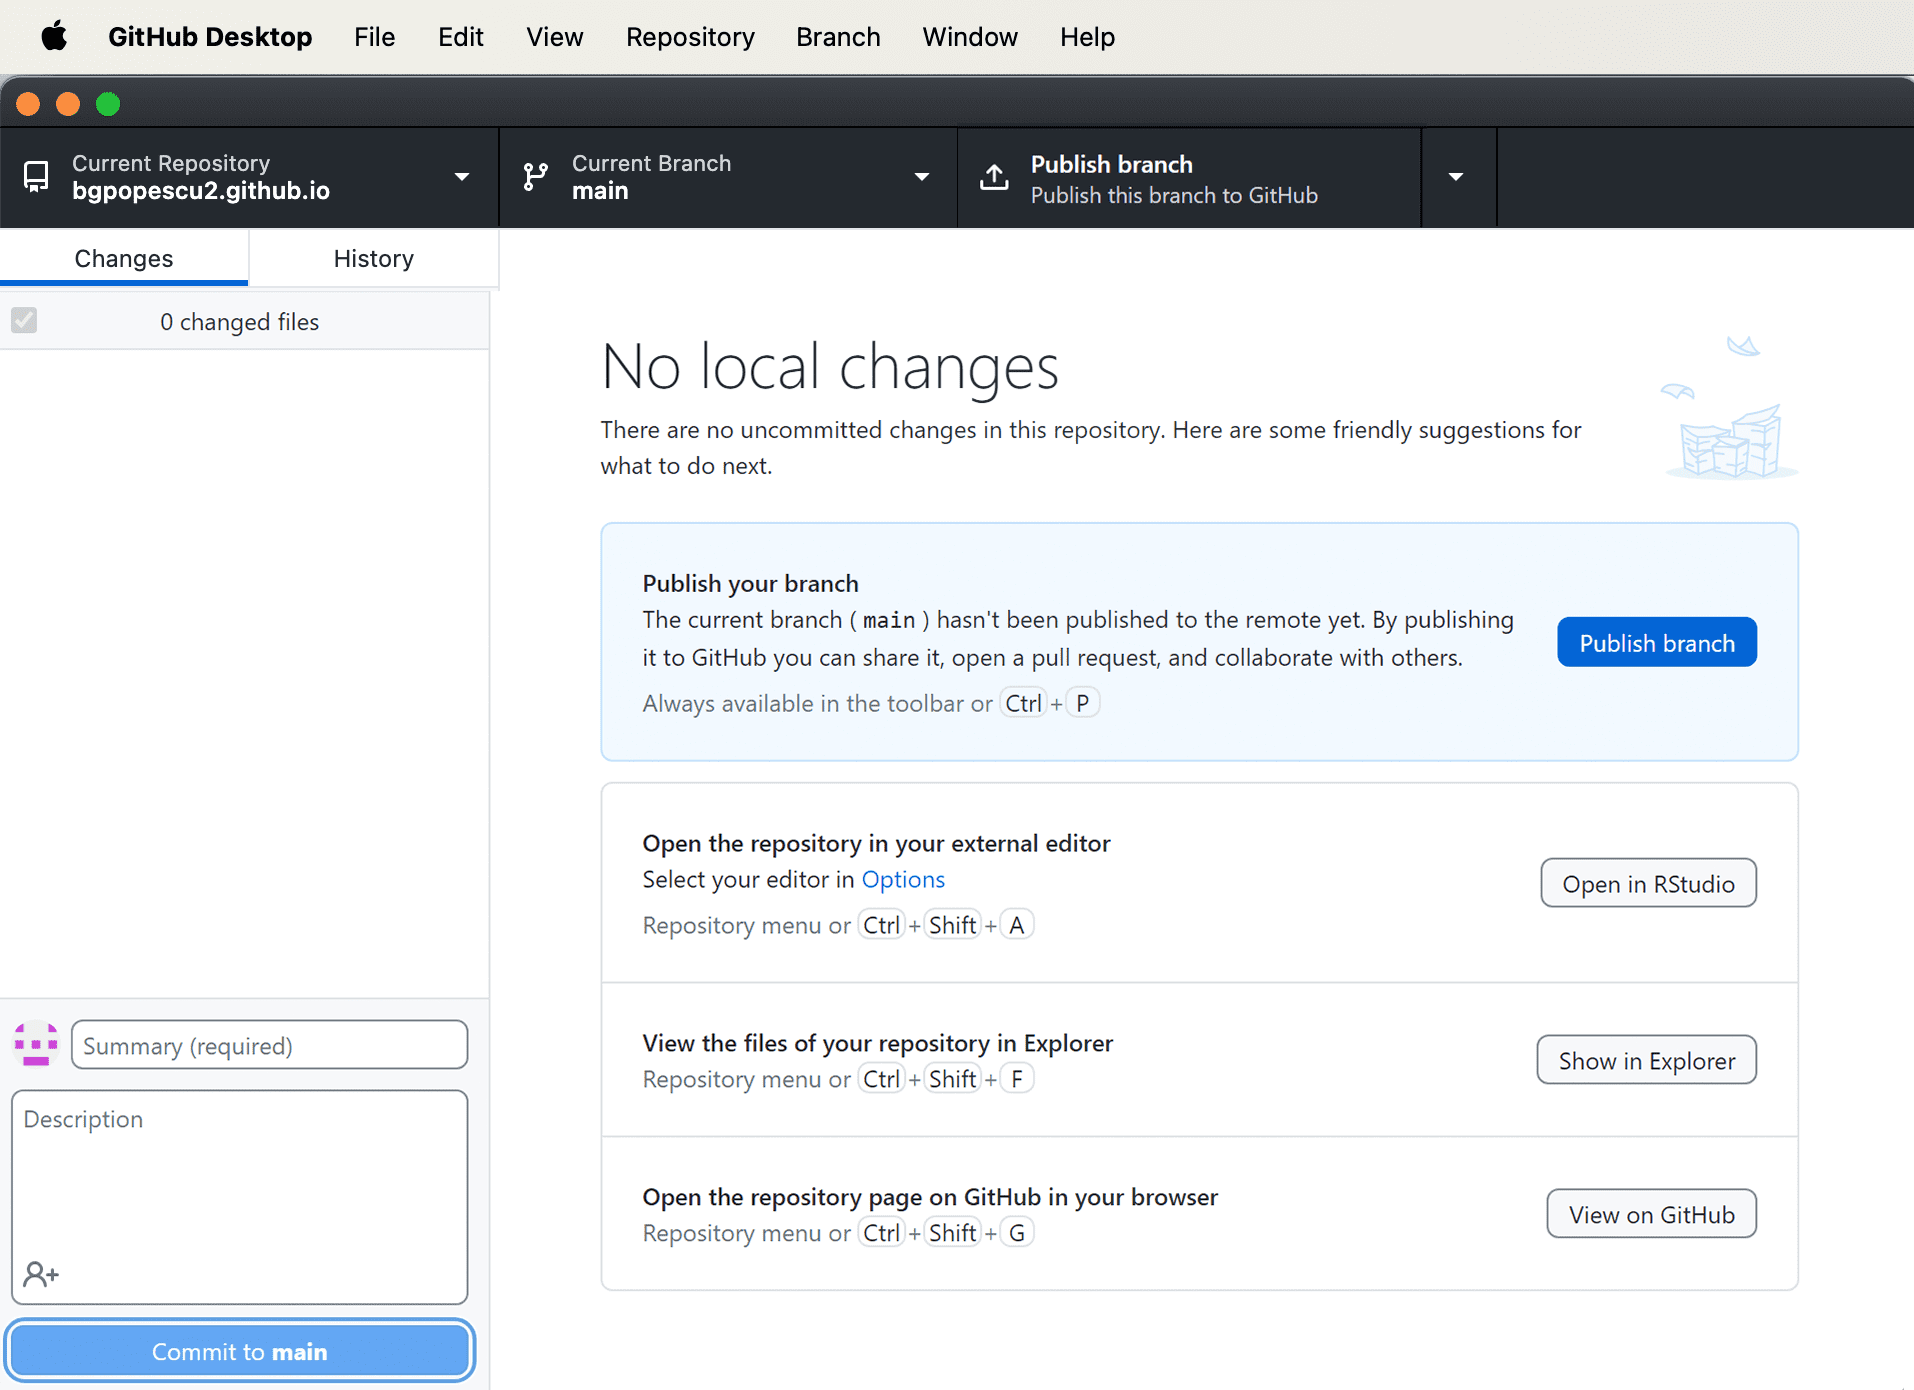The image size is (1914, 1390).
Task: Expand the Current Repository dropdown
Action: click(461, 177)
